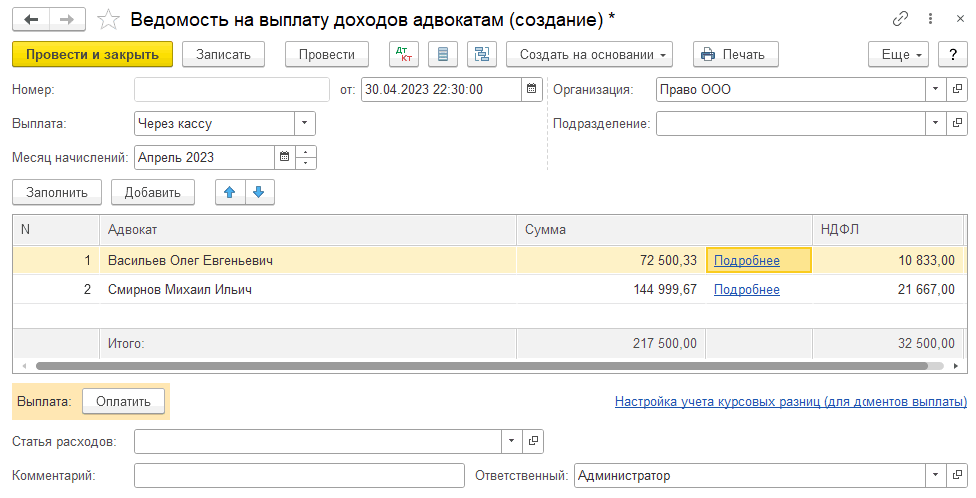Click the back navigation arrow
Screen dimensions: 976x498
[x=32, y=20]
